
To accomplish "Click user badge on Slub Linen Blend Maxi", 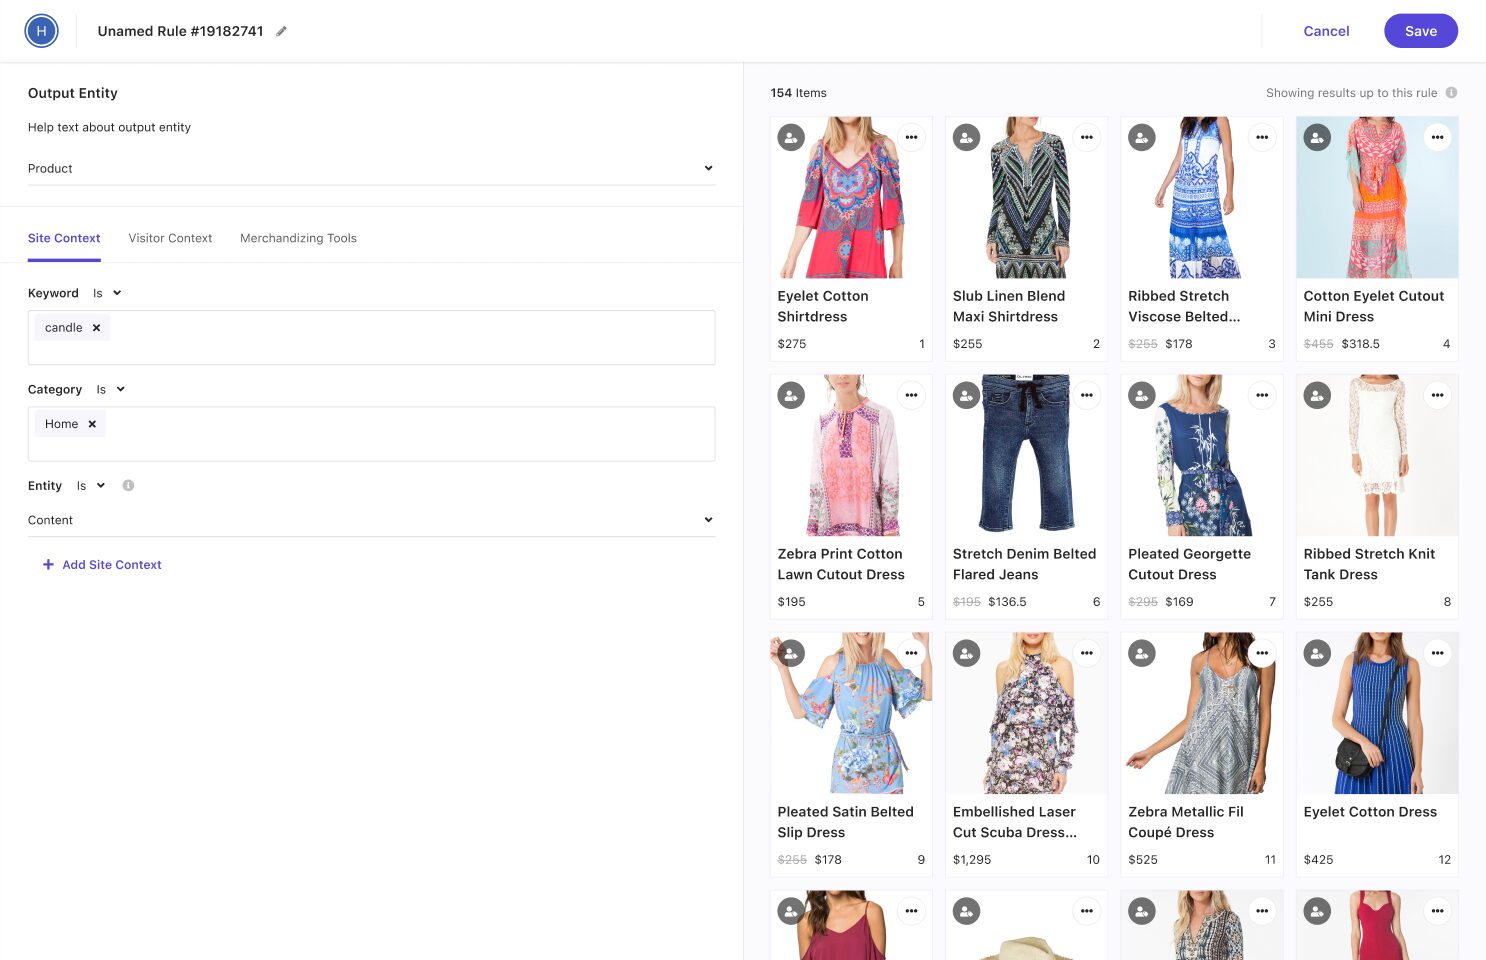I will tap(966, 138).
